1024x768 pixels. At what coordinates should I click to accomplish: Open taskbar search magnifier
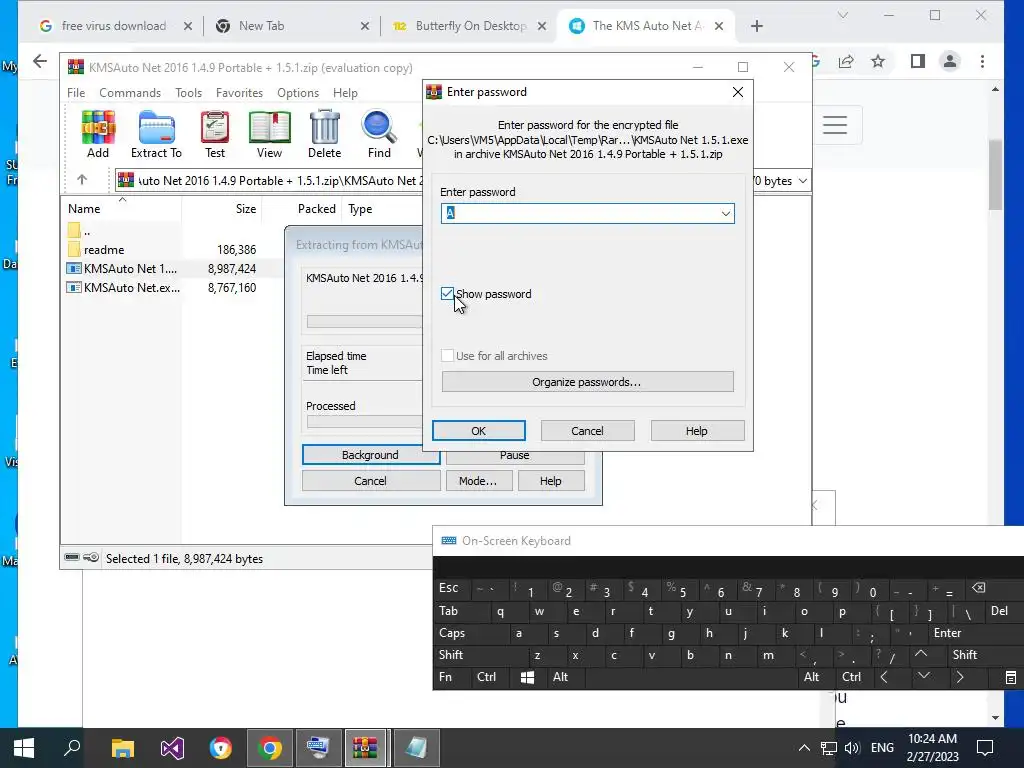72,748
